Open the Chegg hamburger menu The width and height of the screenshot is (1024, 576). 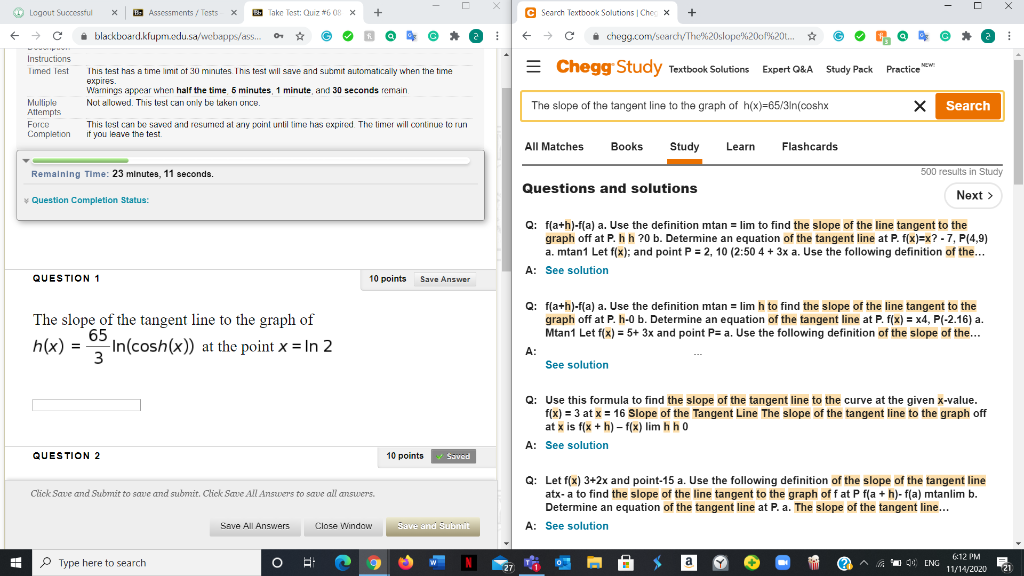click(x=534, y=67)
